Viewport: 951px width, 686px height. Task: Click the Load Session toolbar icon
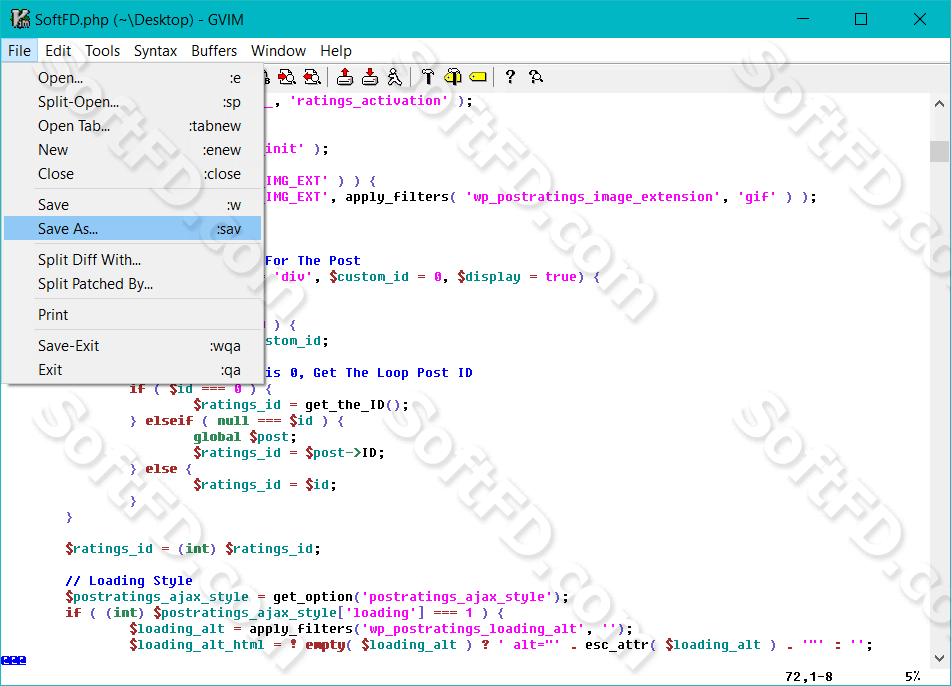click(344, 77)
